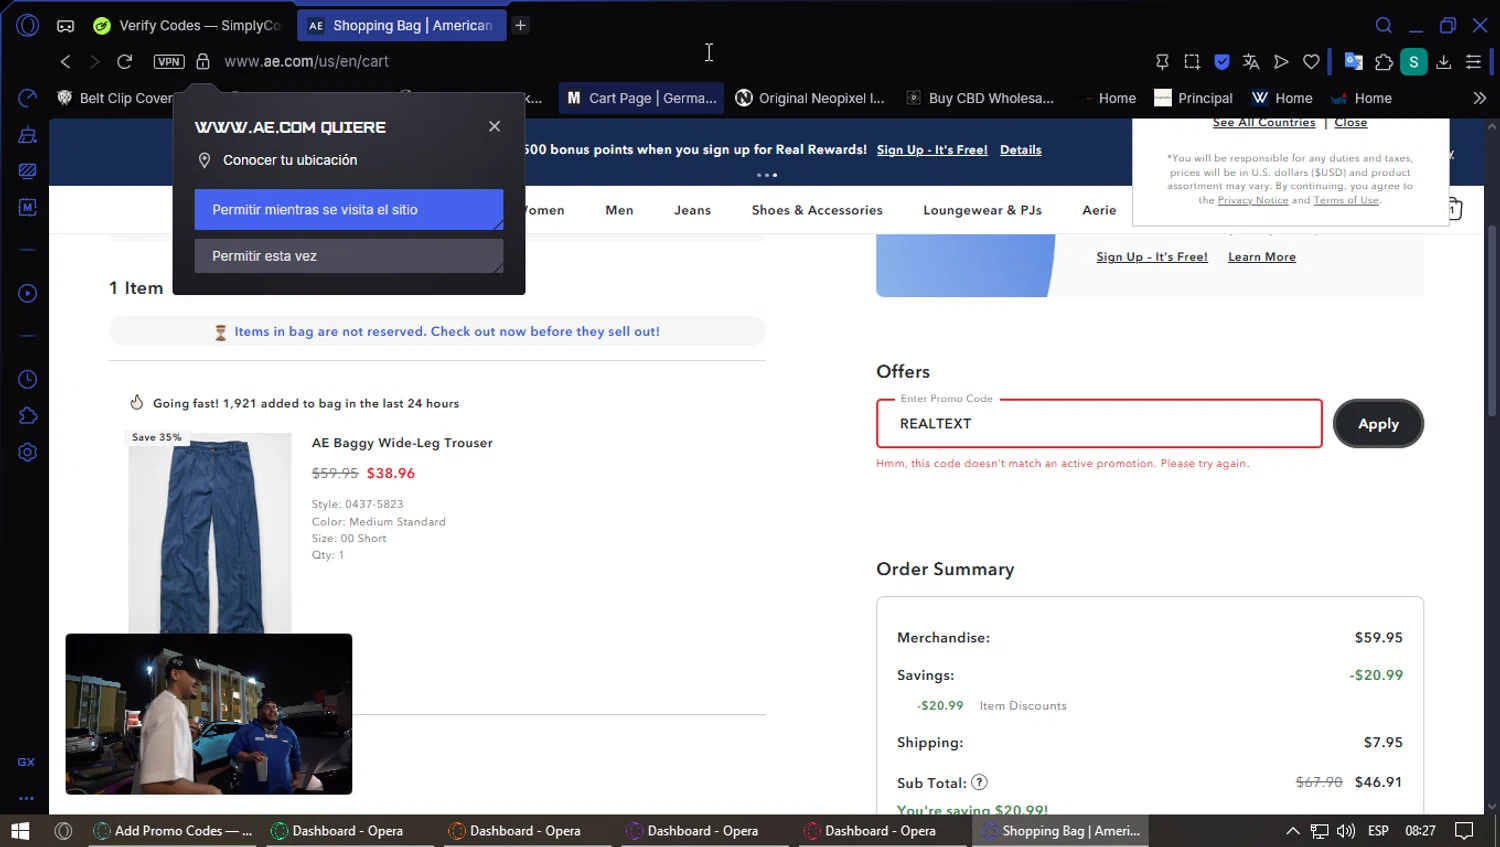1500x847 pixels.
Task: Open a new tab with plus button
Action: click(x=521, y=25)
